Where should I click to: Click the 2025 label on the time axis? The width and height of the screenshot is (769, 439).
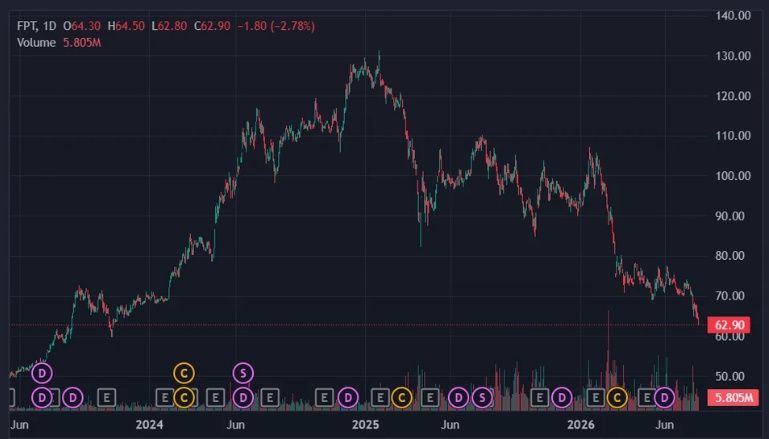(x=365, y=425)
